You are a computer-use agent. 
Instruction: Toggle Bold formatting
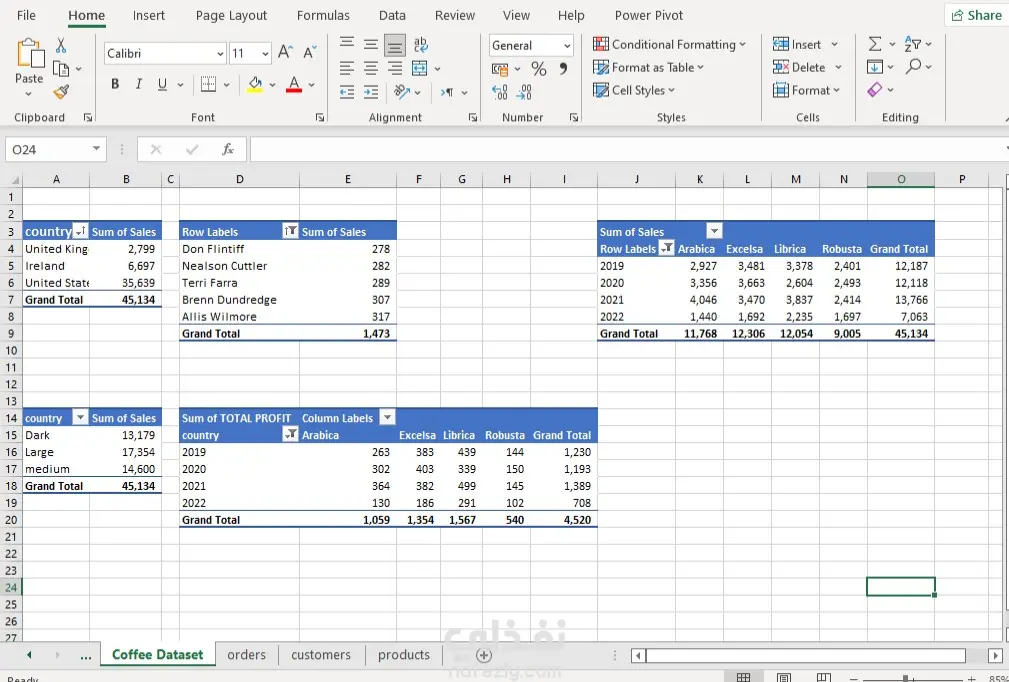115,84
